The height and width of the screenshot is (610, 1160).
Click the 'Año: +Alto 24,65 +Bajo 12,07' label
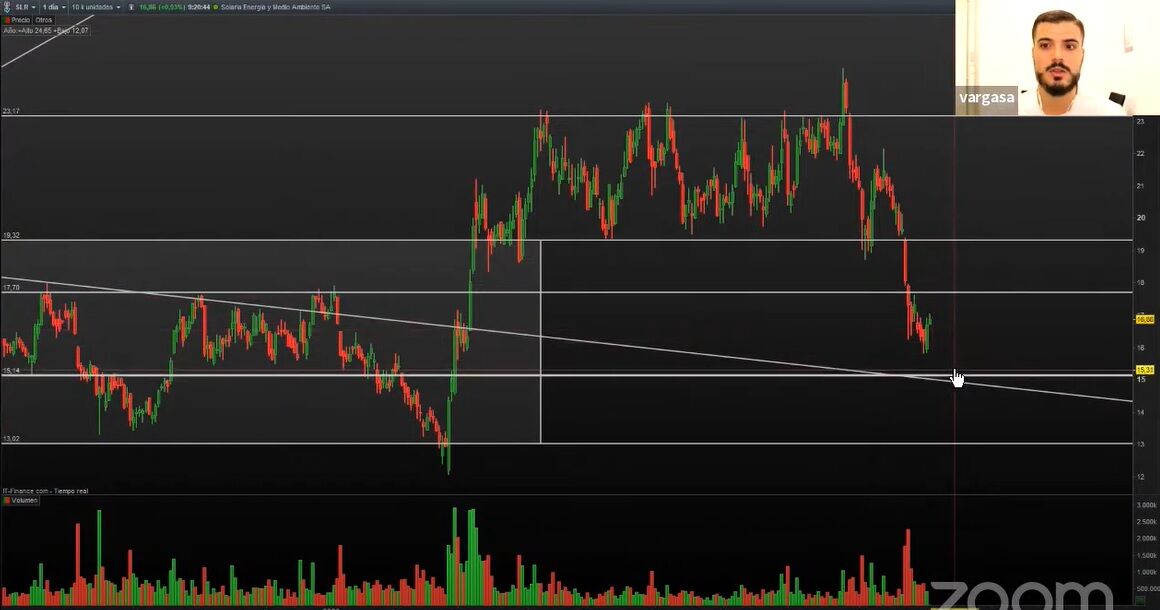[46, 30]
